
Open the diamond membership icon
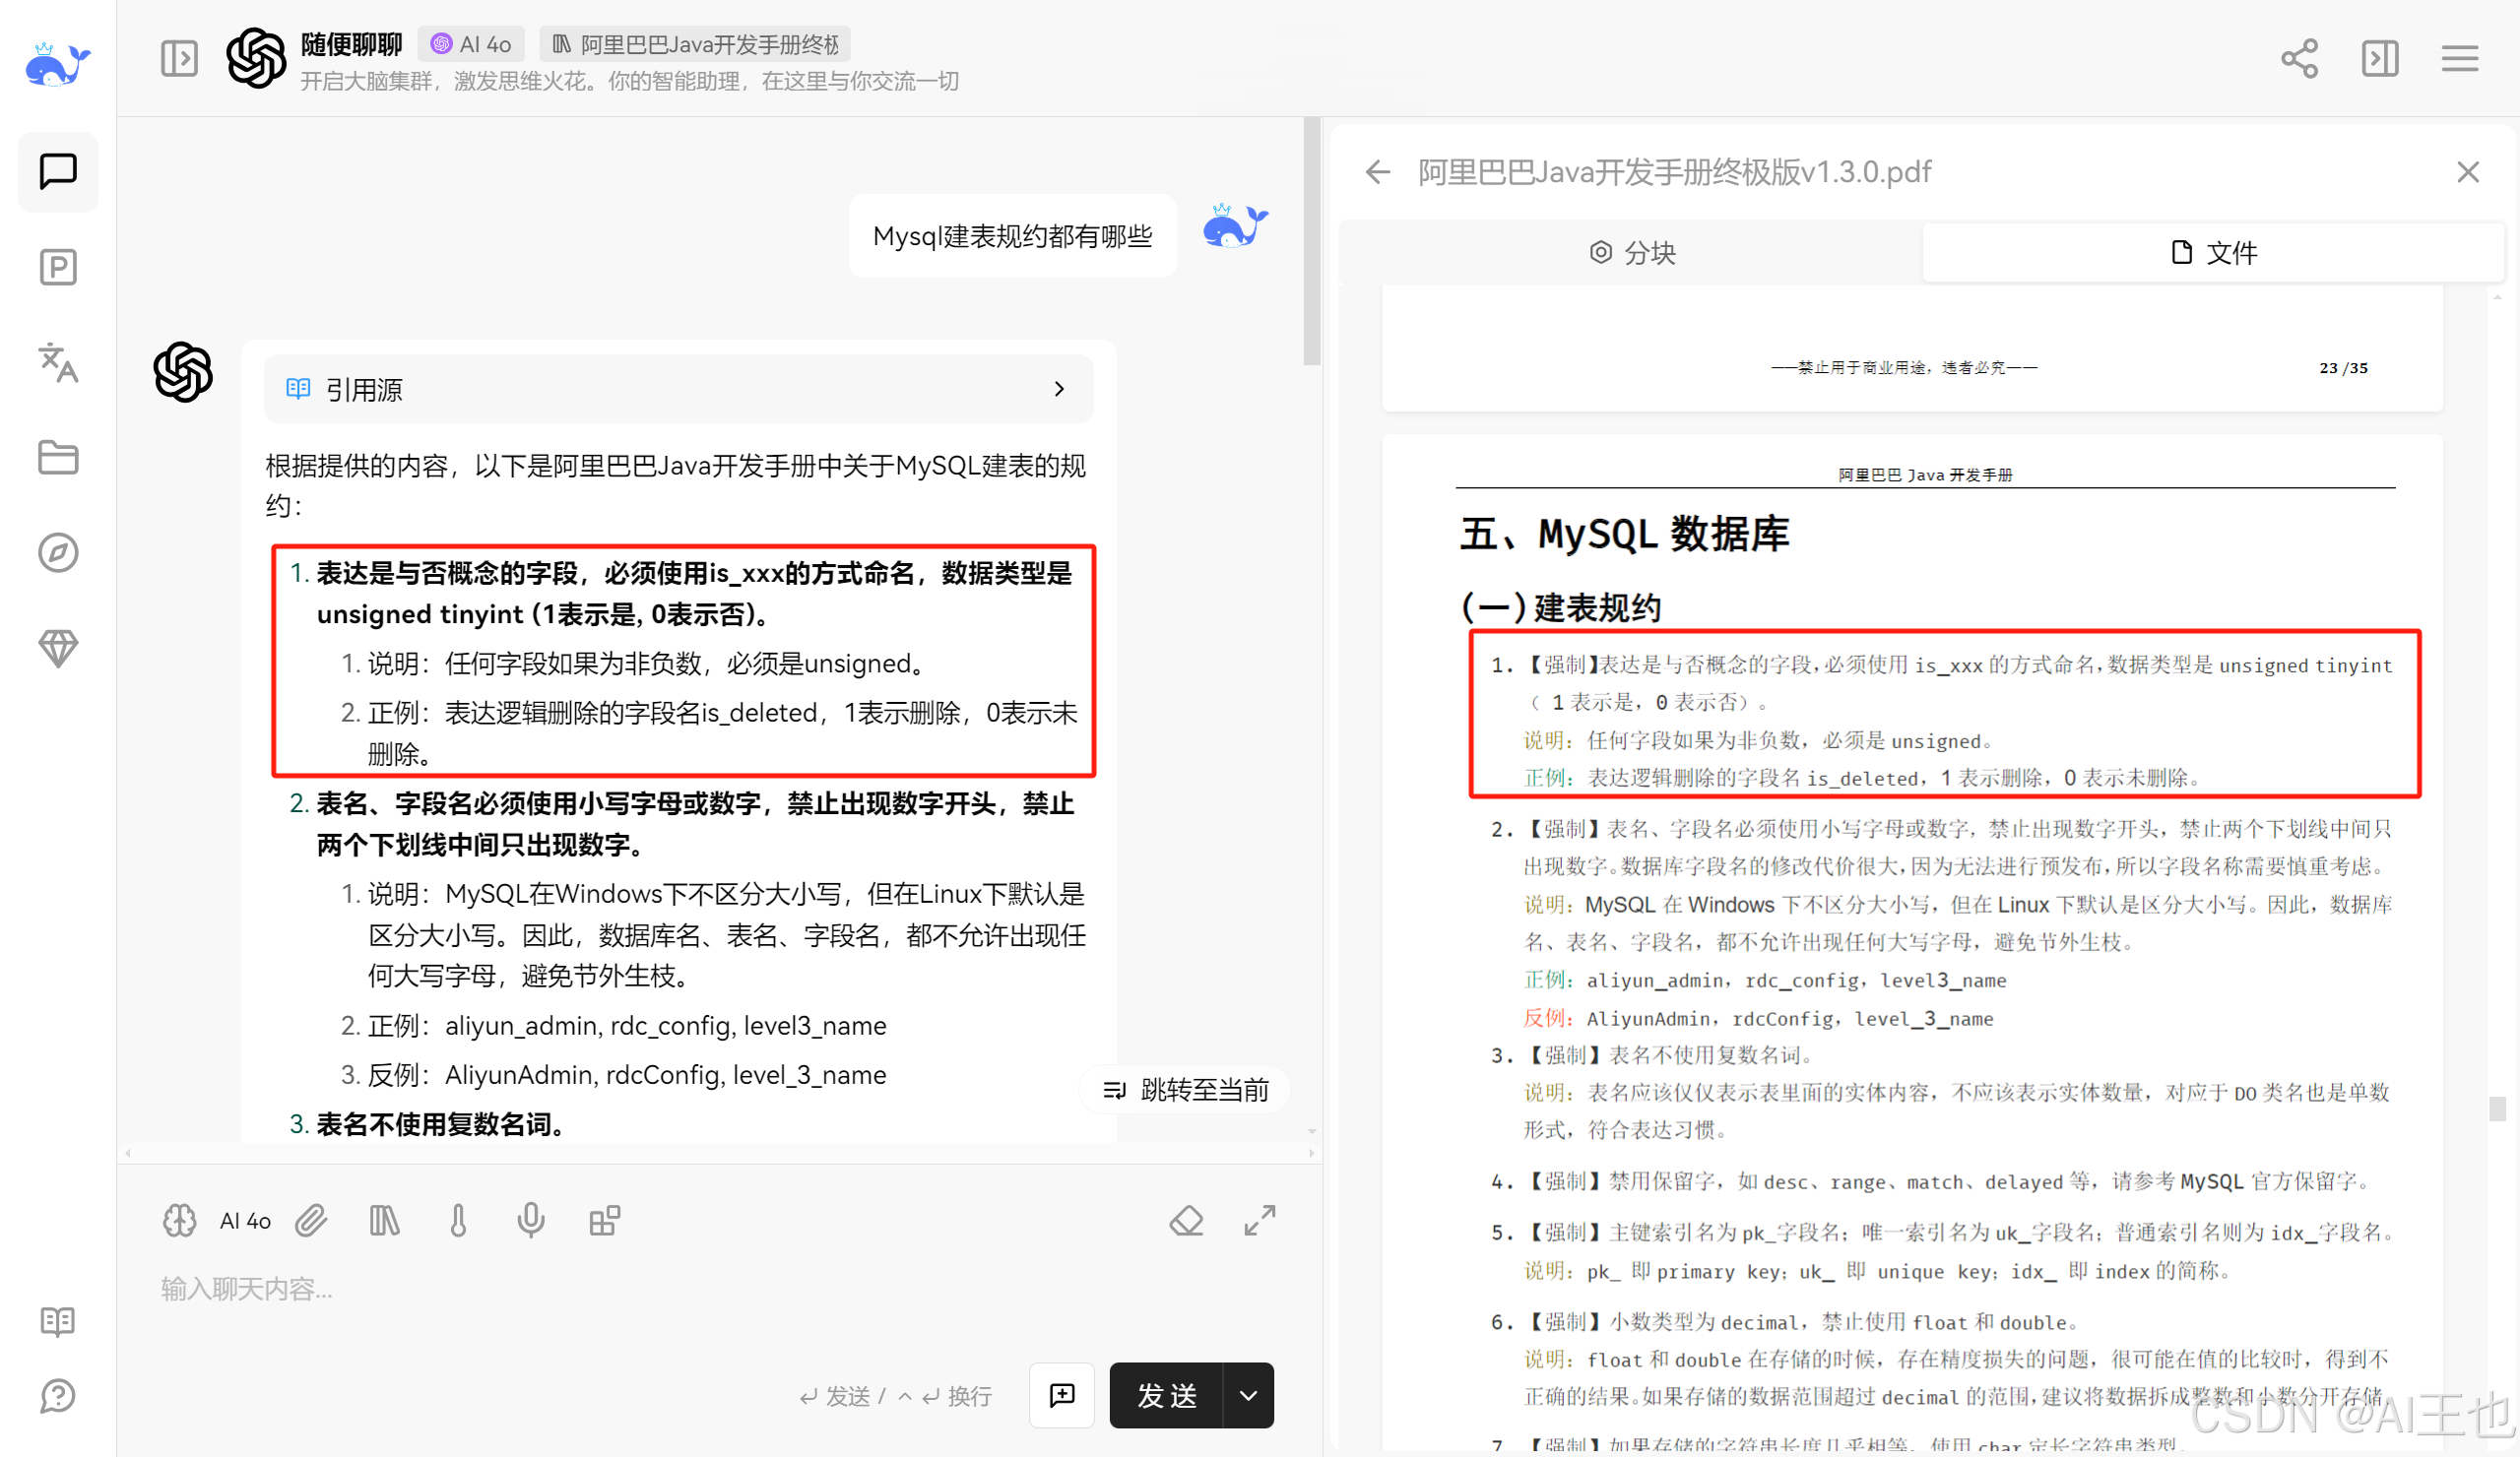(58, 648)
